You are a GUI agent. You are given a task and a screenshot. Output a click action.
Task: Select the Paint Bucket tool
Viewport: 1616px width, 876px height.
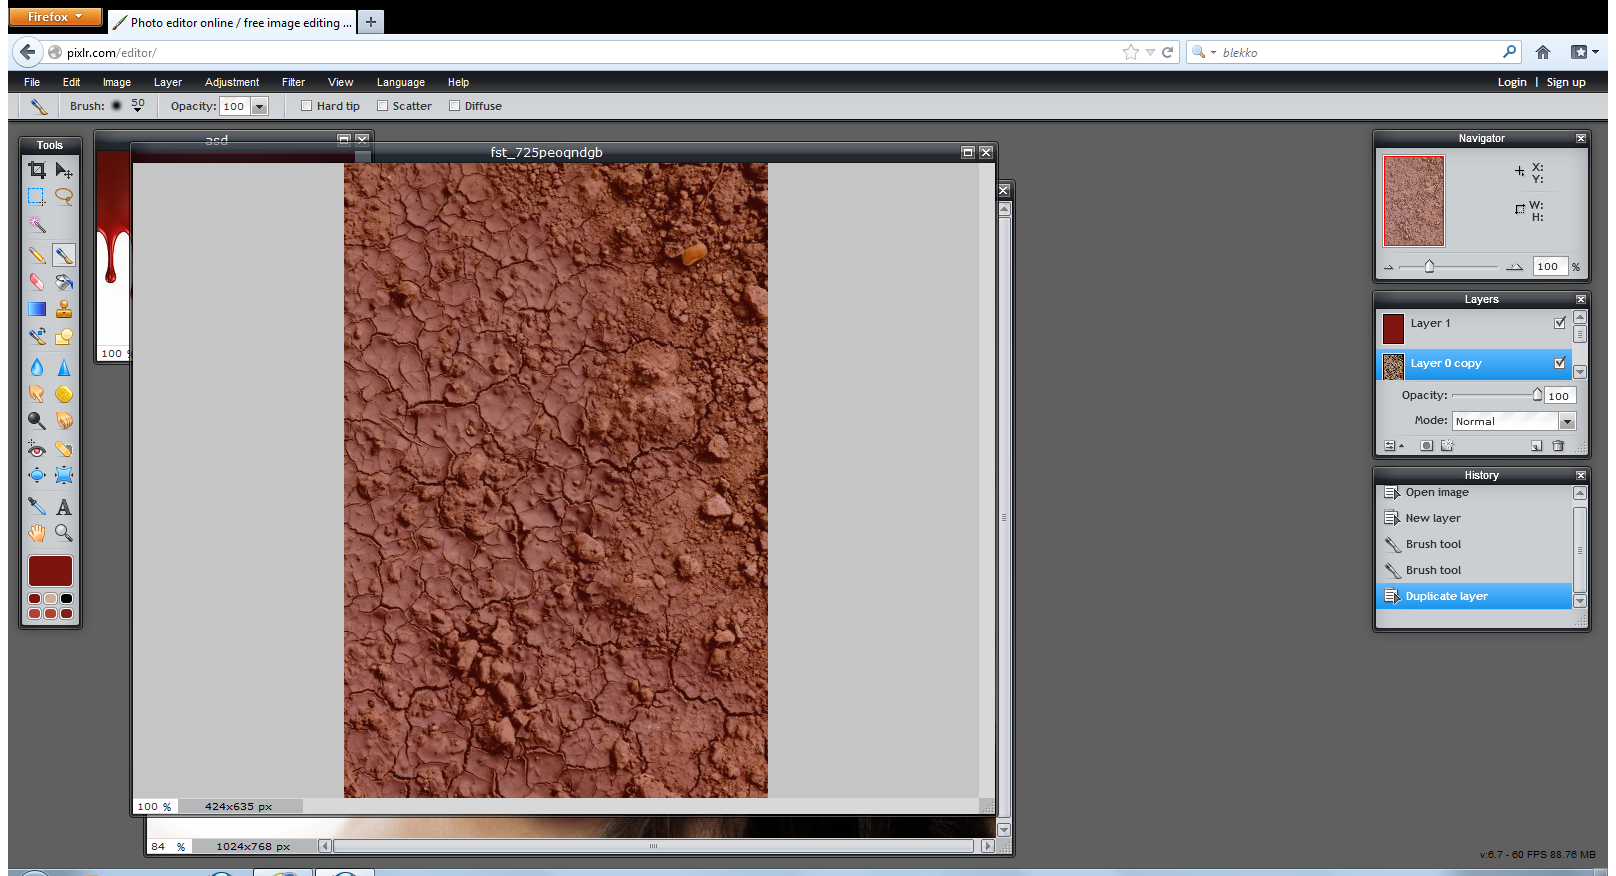(64, 282)
